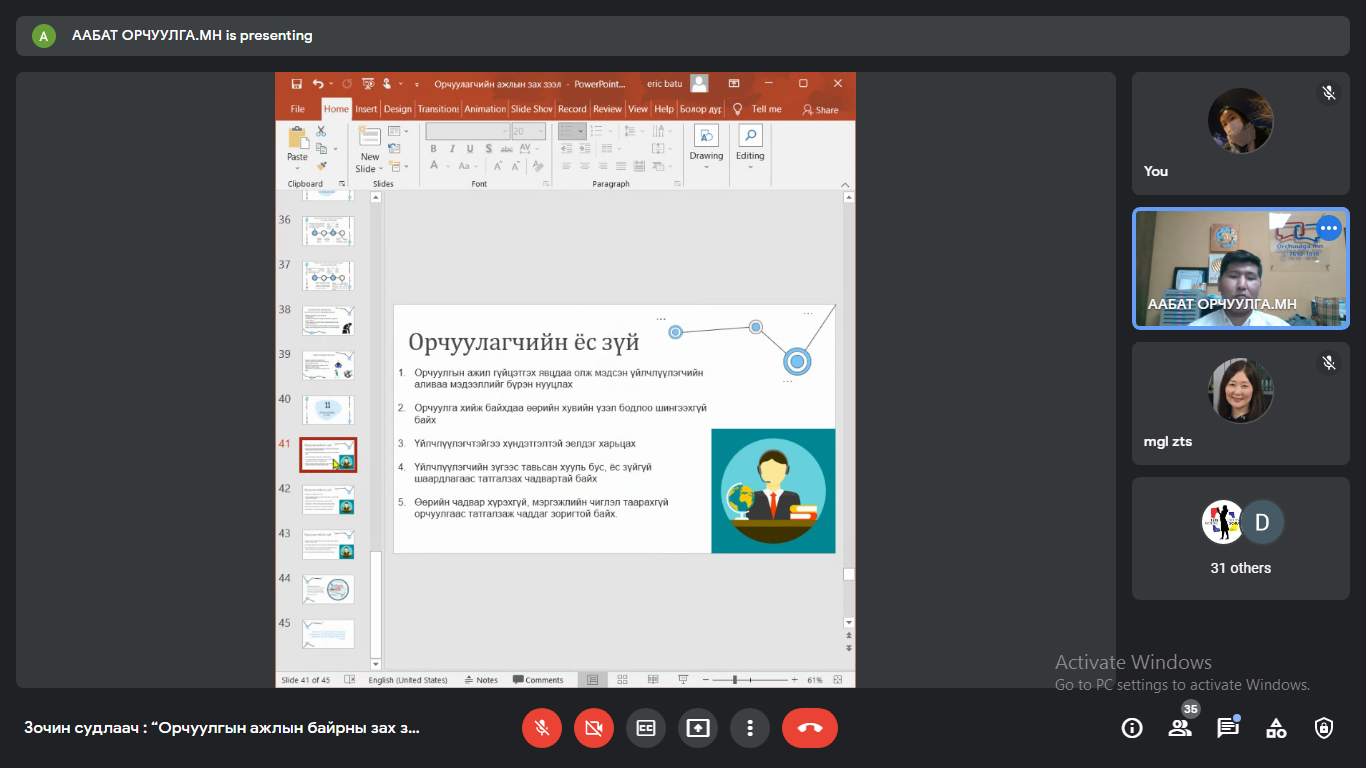
Task: Click the Undo arrow in quick access toolbar
Action: (x=318, y=84)
